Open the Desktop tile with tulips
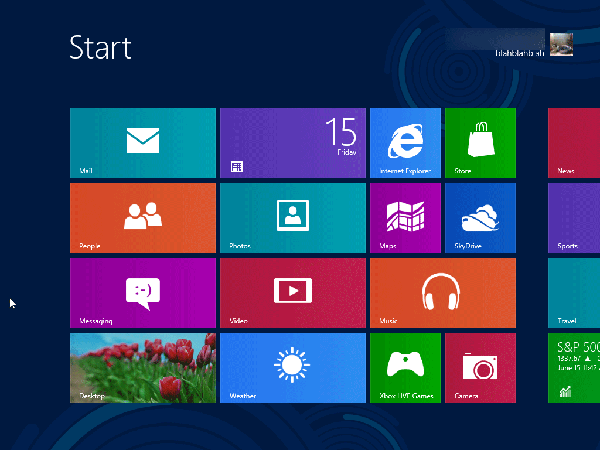The height and width of the screenshot is (450, 600). coord(143,368)
